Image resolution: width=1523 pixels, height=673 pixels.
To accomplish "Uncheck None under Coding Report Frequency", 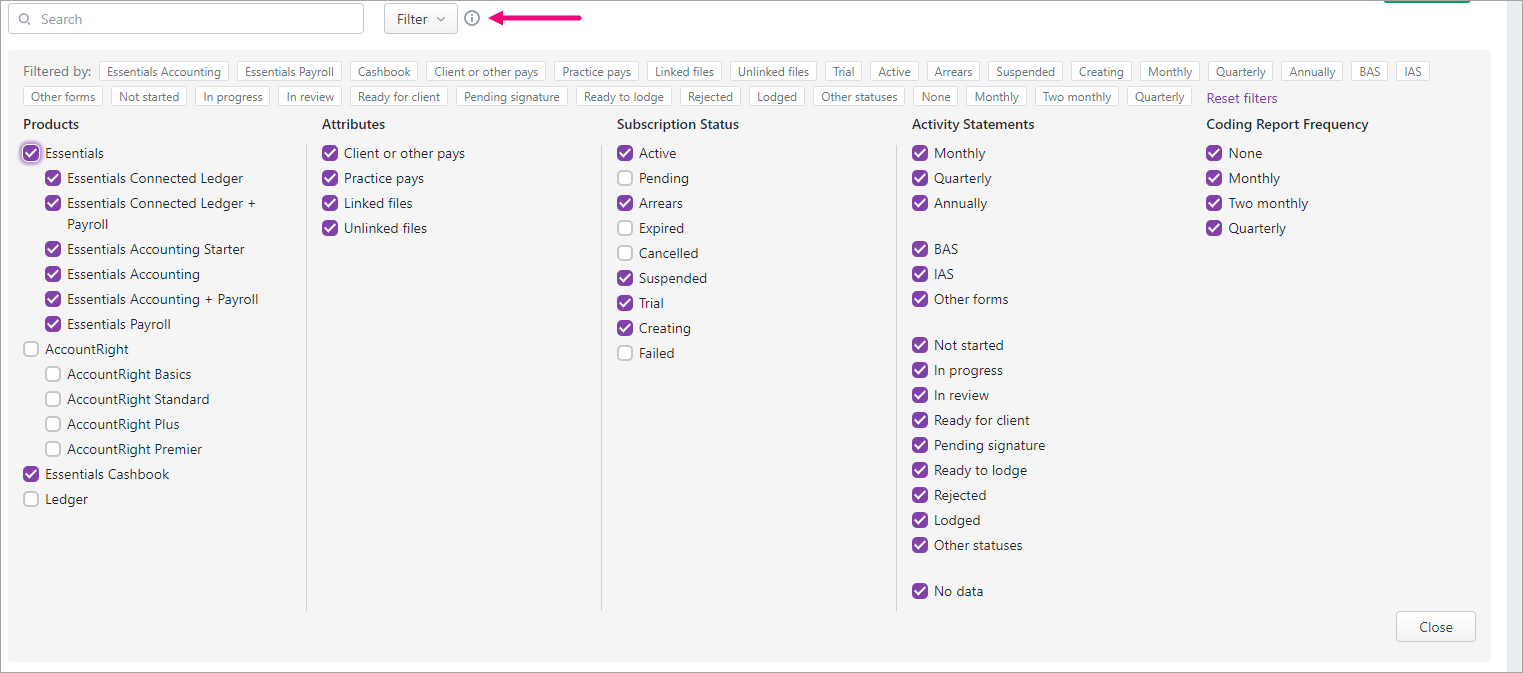I will coord(1214,153).
